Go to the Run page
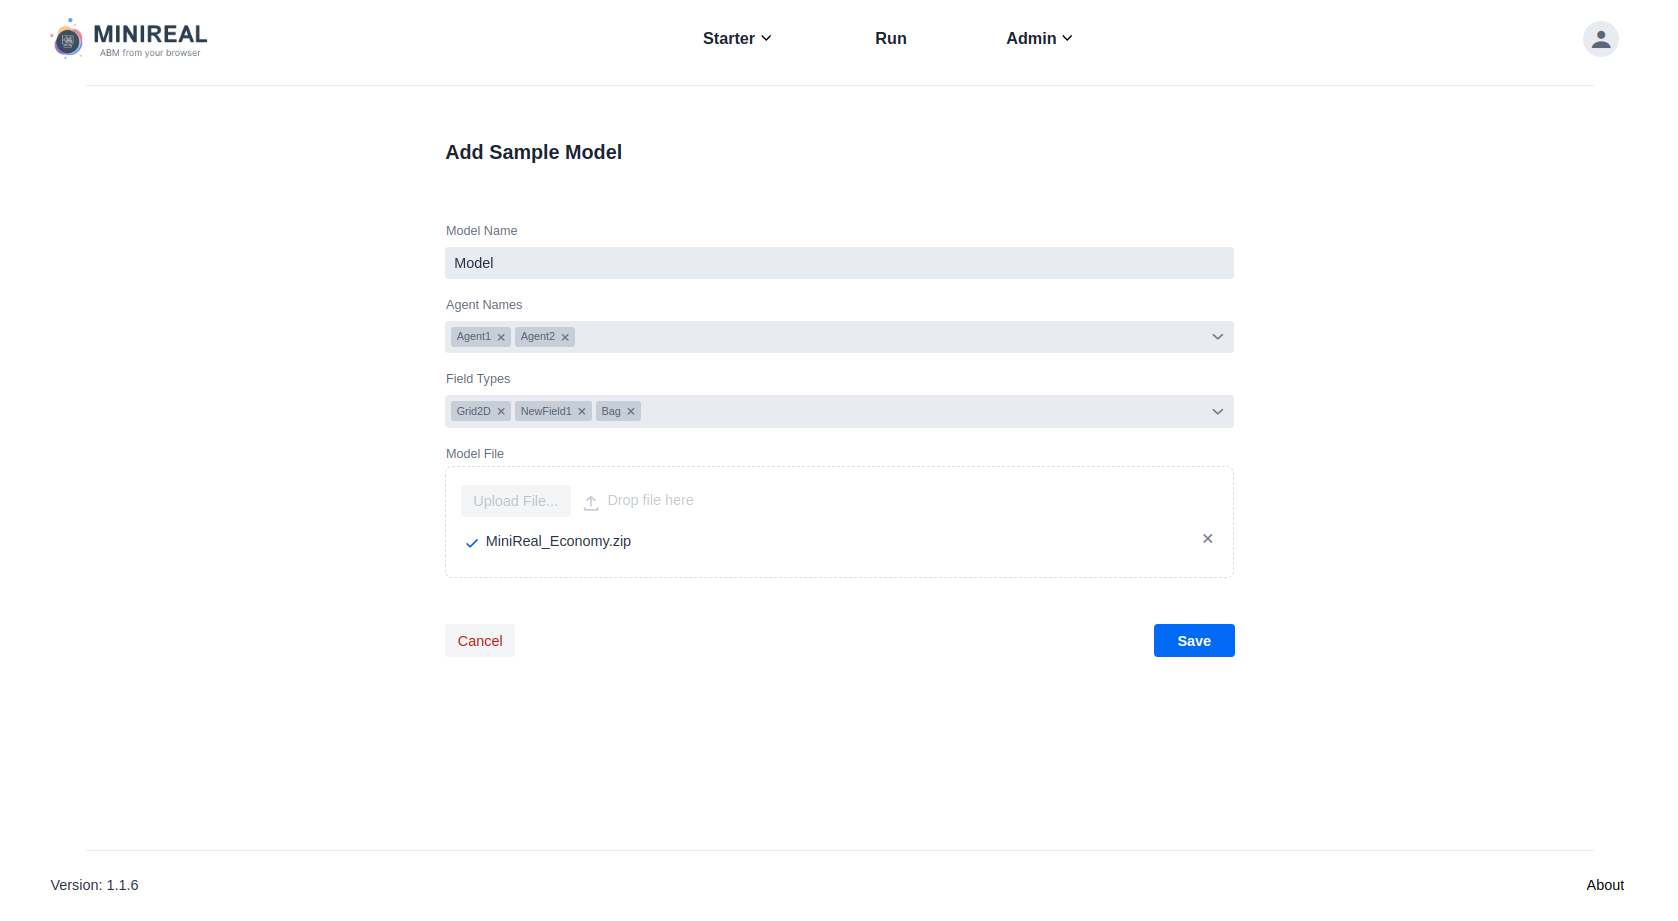 coord(890,38)
